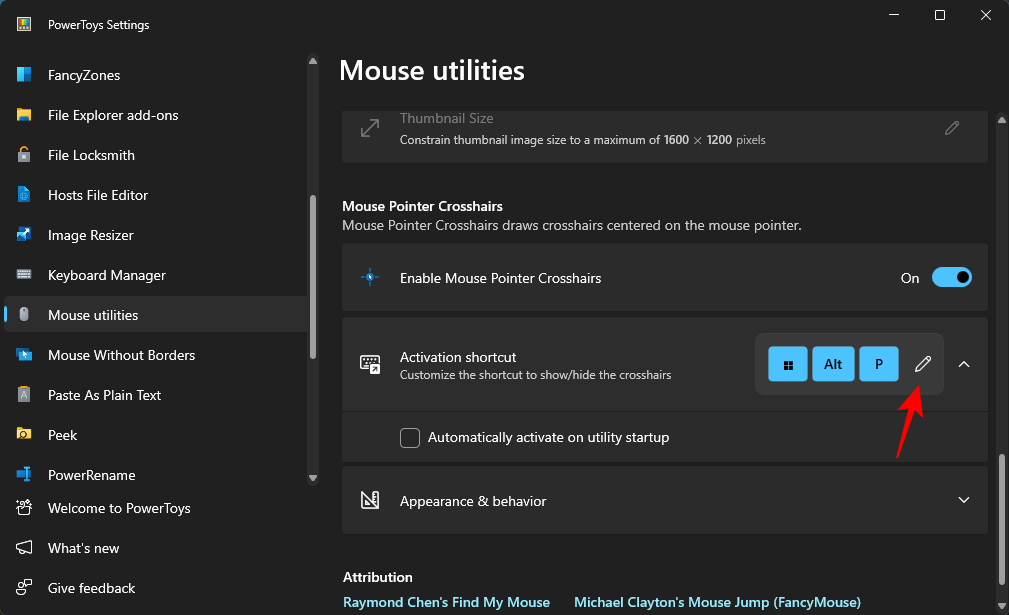This screenshot has width=1009, height=615.
Task: Expand the Appearance & behavior section
Action: (964, 500)
